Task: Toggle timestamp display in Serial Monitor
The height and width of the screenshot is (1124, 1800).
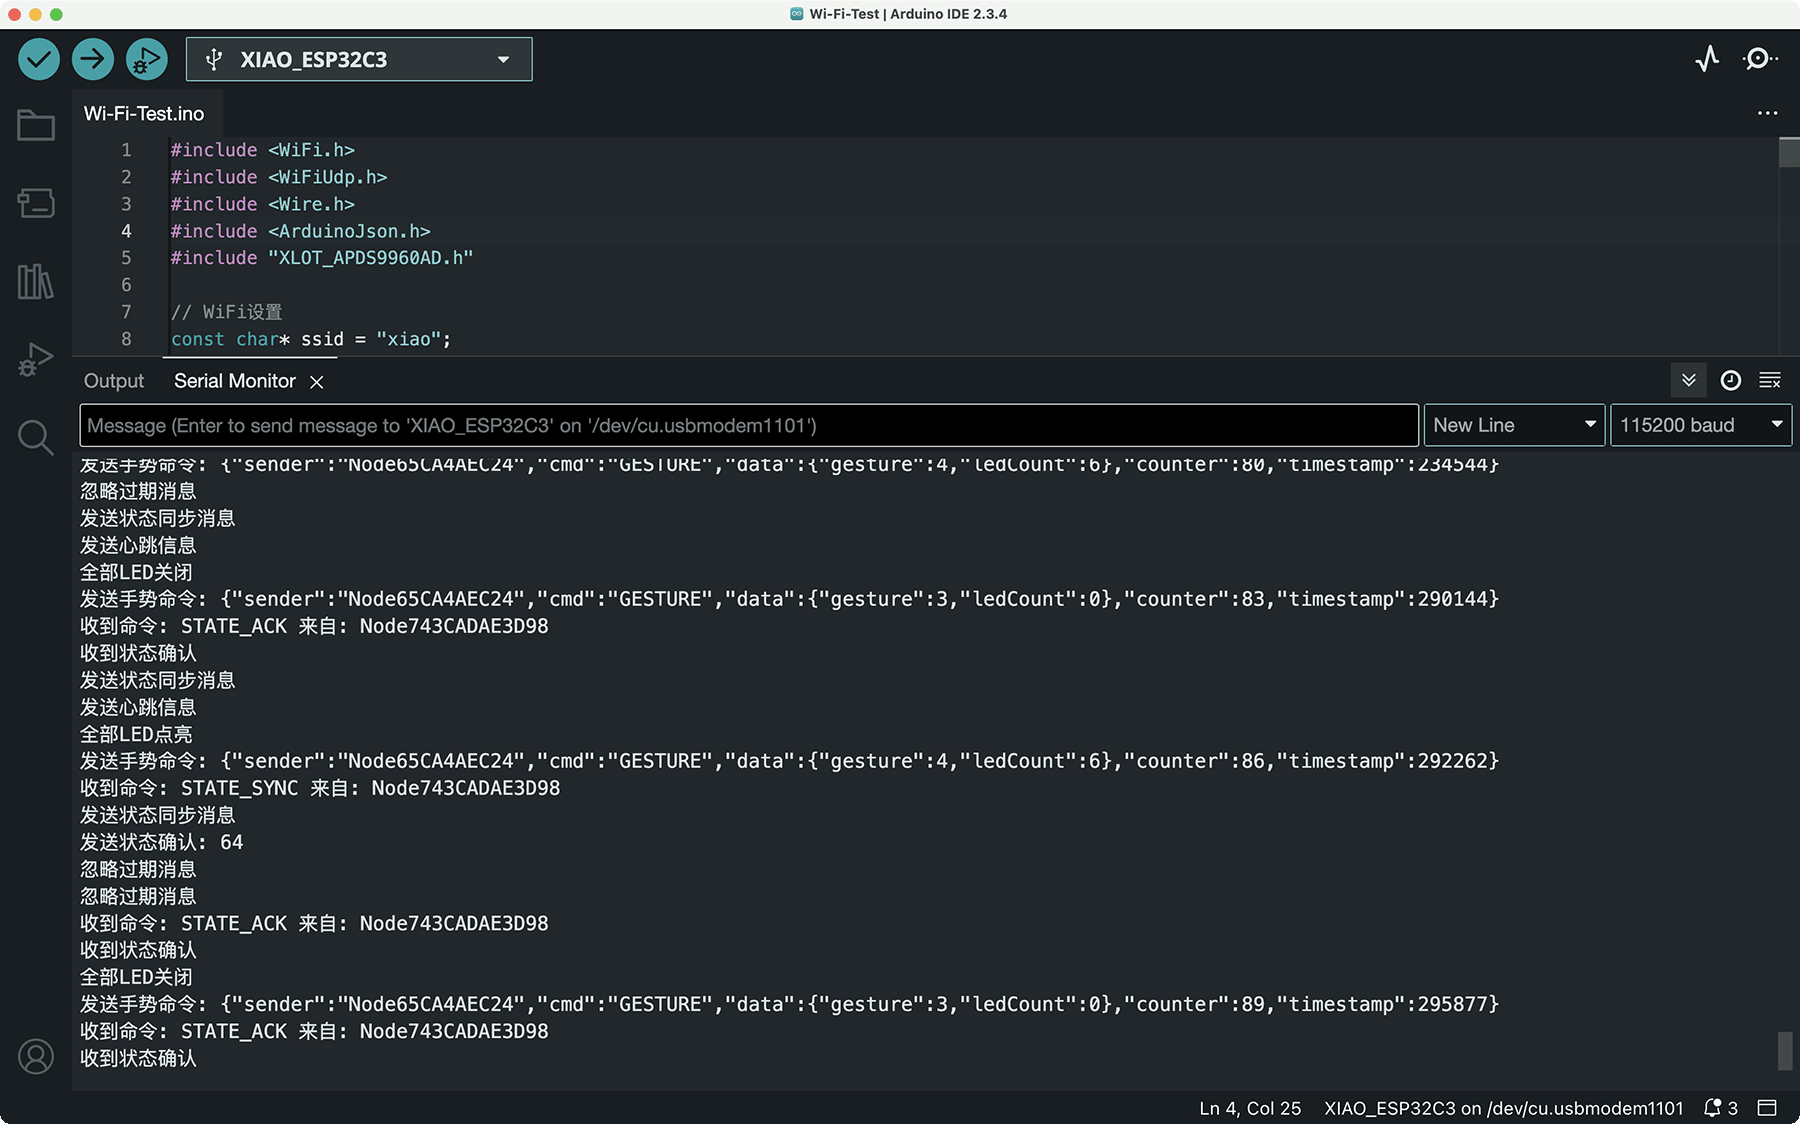Action: tap(1730, 380)
